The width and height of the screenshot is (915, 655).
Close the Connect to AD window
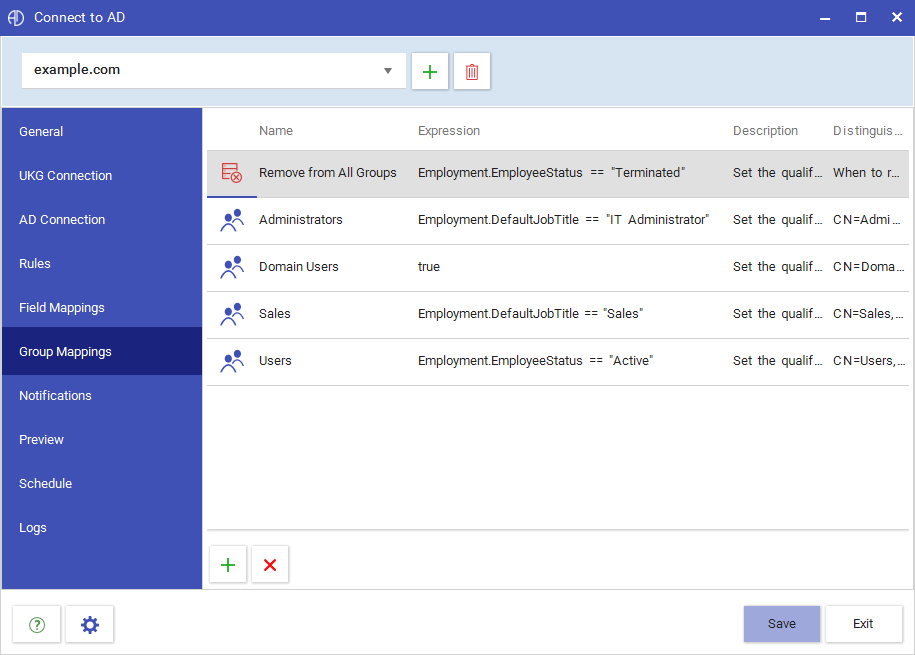coord(897,18)
